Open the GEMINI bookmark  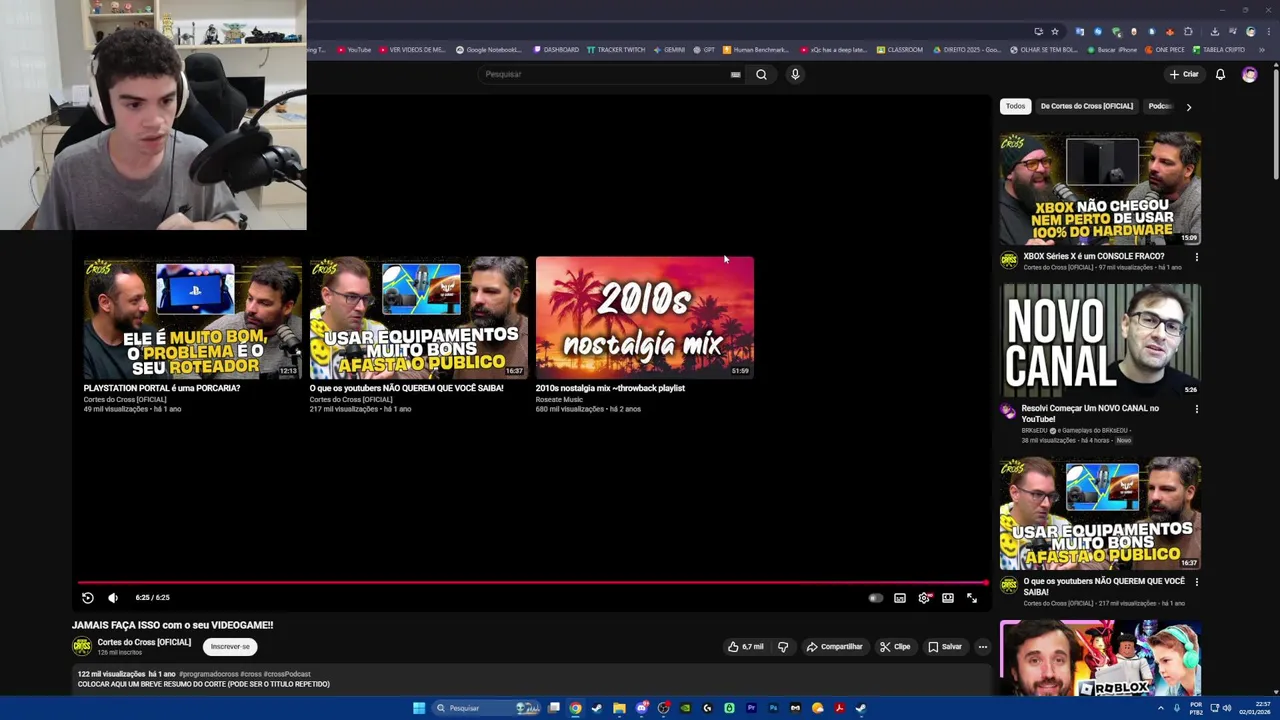(x=670, y=50)
